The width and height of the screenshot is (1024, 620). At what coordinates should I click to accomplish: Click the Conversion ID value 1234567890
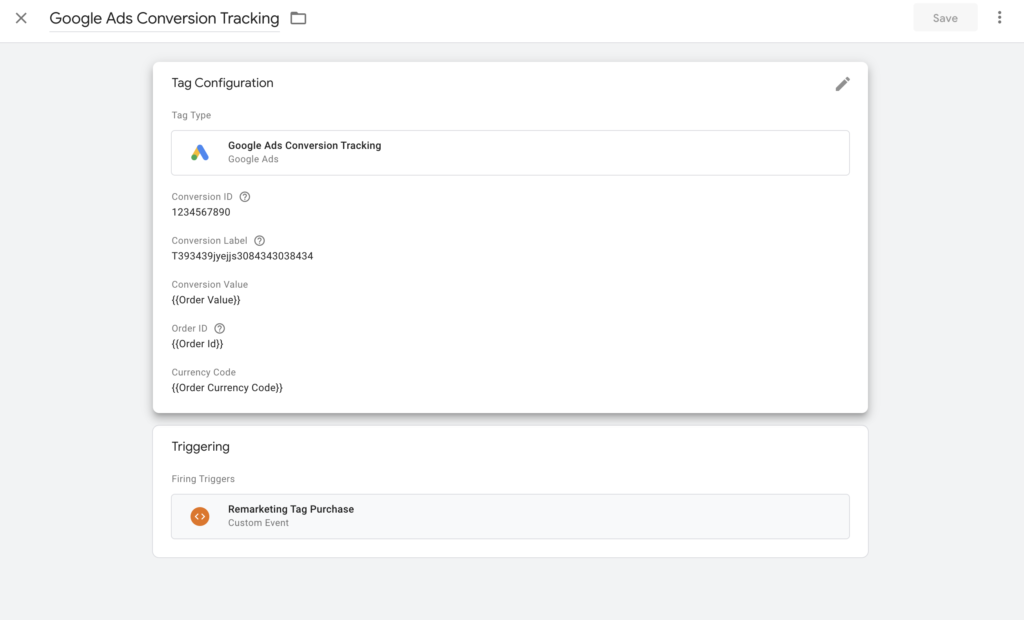click(x=199, y=211)
